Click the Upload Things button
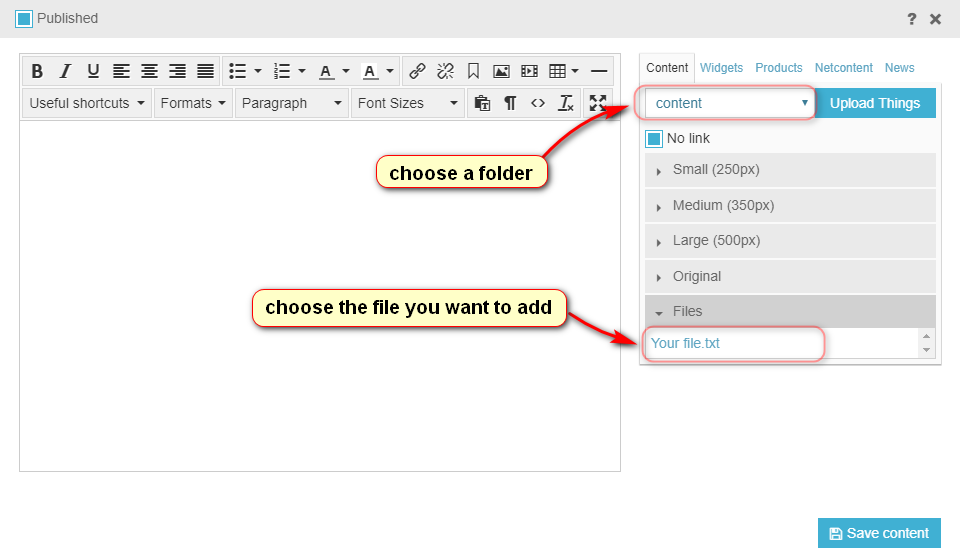 875,103
